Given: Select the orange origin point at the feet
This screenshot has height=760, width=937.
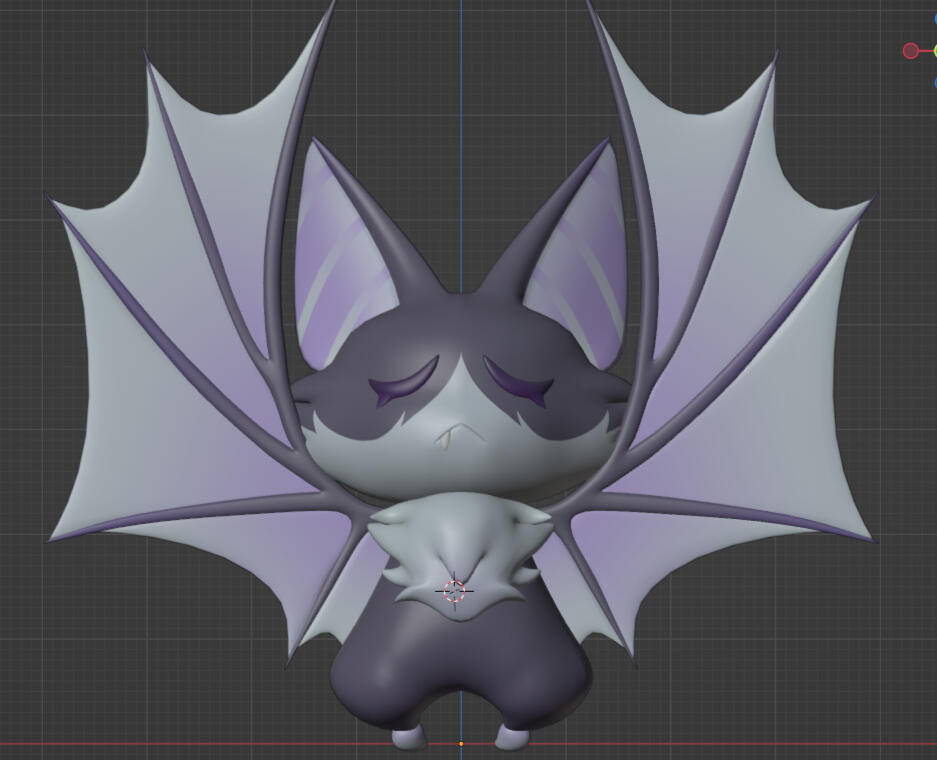Looking at the screenshot, I should tap(461, 744).
